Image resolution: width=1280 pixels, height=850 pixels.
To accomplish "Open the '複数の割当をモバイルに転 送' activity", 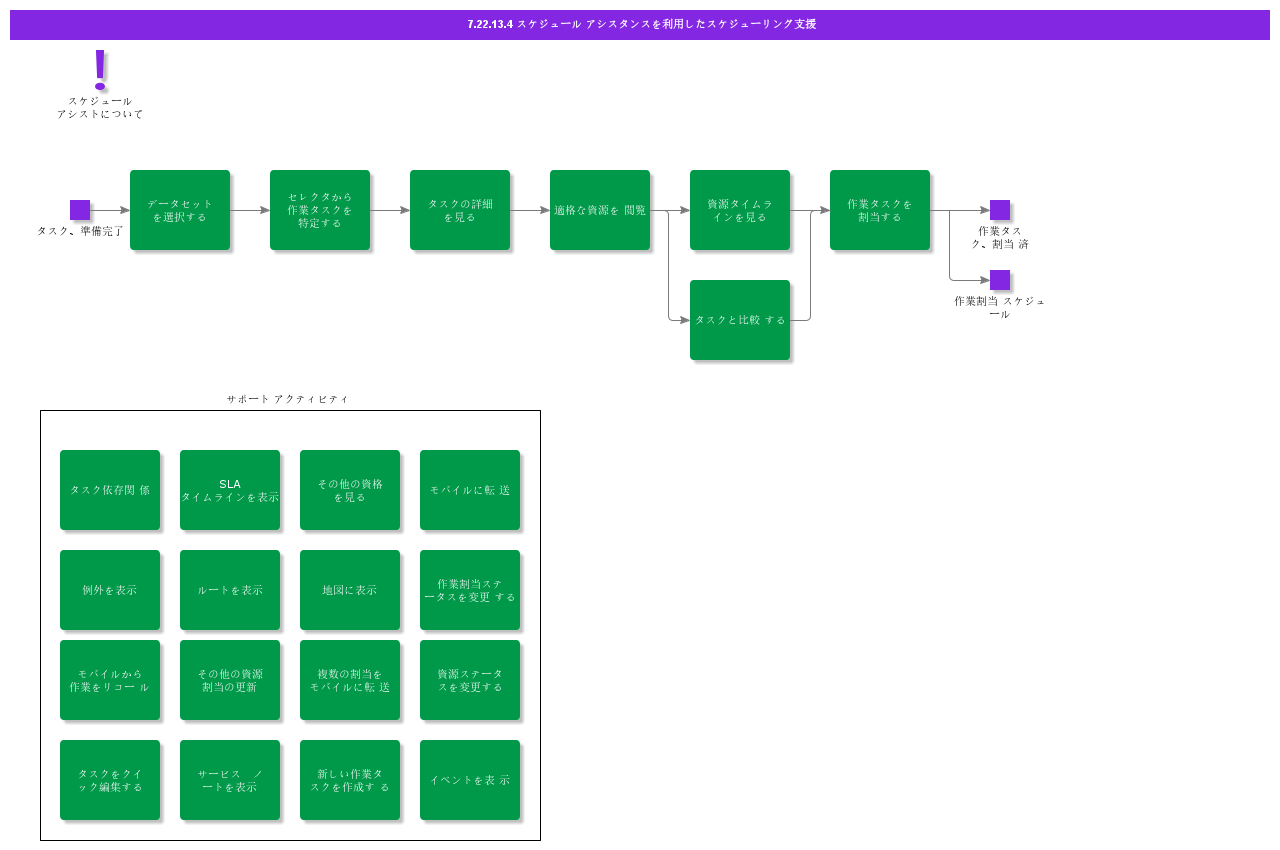I will (x=350, y=680).
